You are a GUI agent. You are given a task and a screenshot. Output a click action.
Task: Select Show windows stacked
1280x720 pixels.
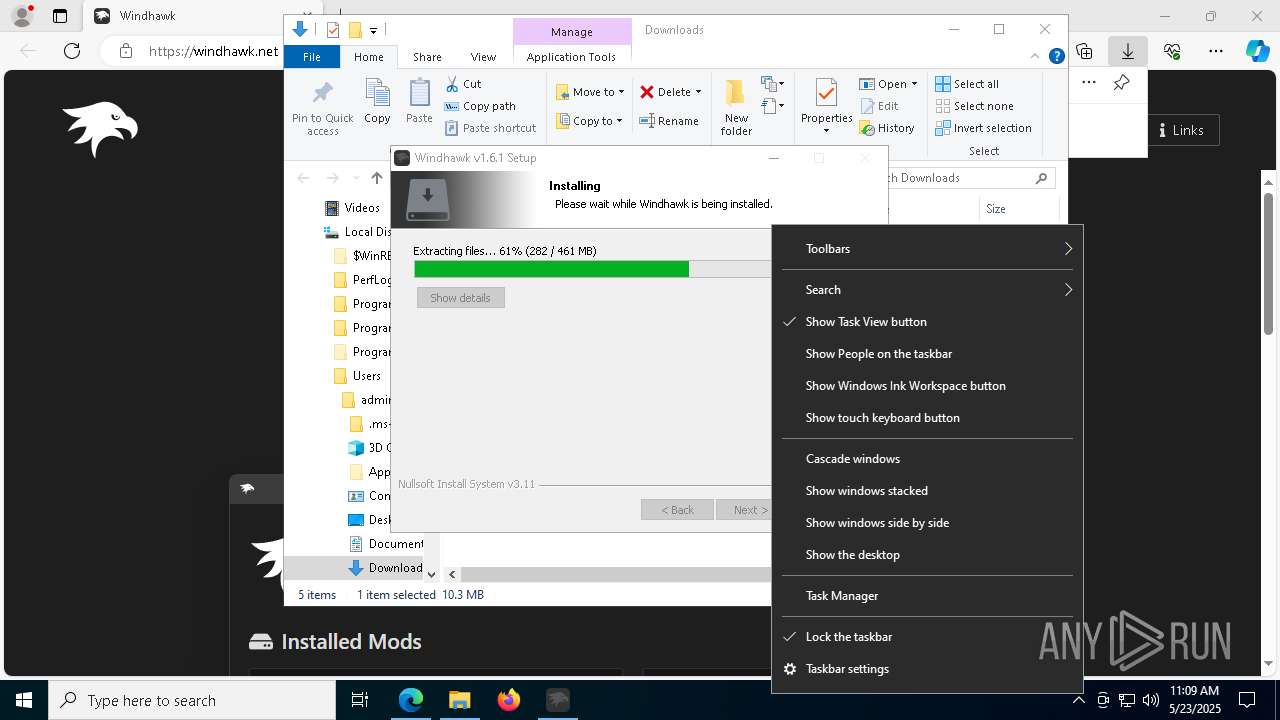pyautogui.click(x=927, y=491)
